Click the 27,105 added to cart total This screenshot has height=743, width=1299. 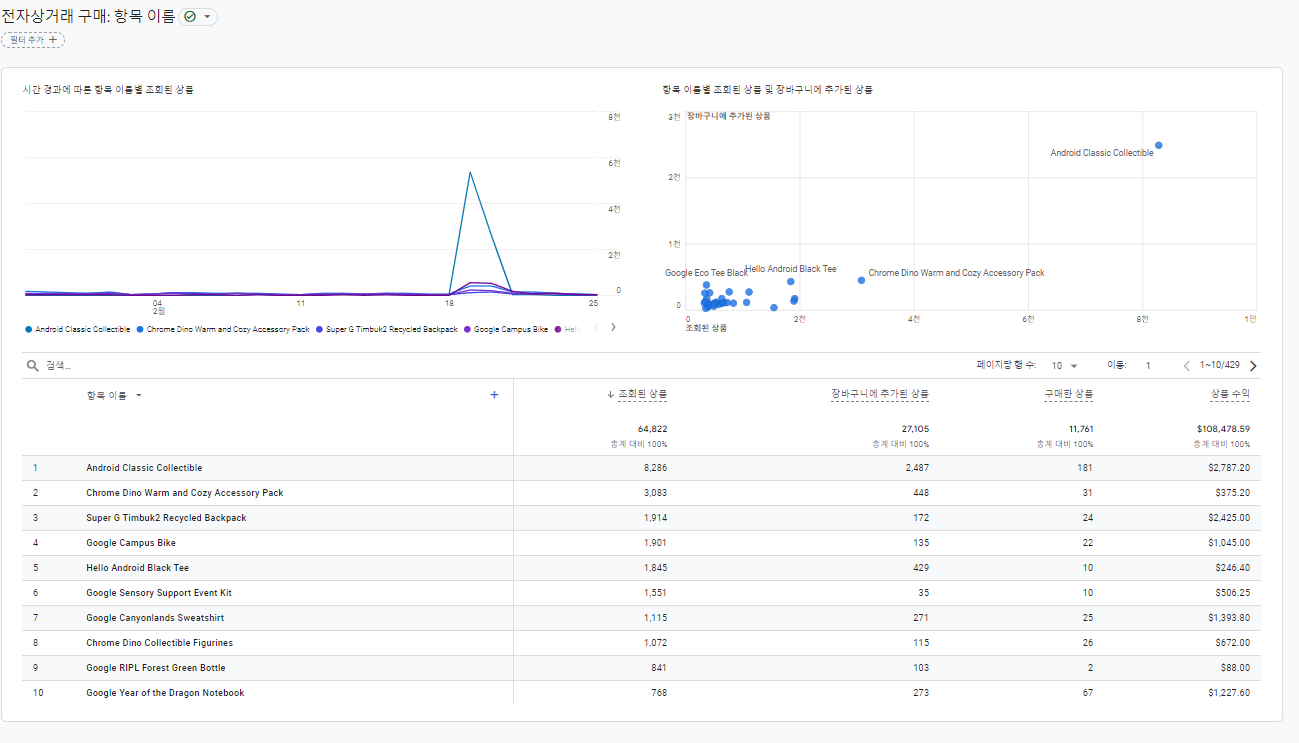(x=914, y=429)
